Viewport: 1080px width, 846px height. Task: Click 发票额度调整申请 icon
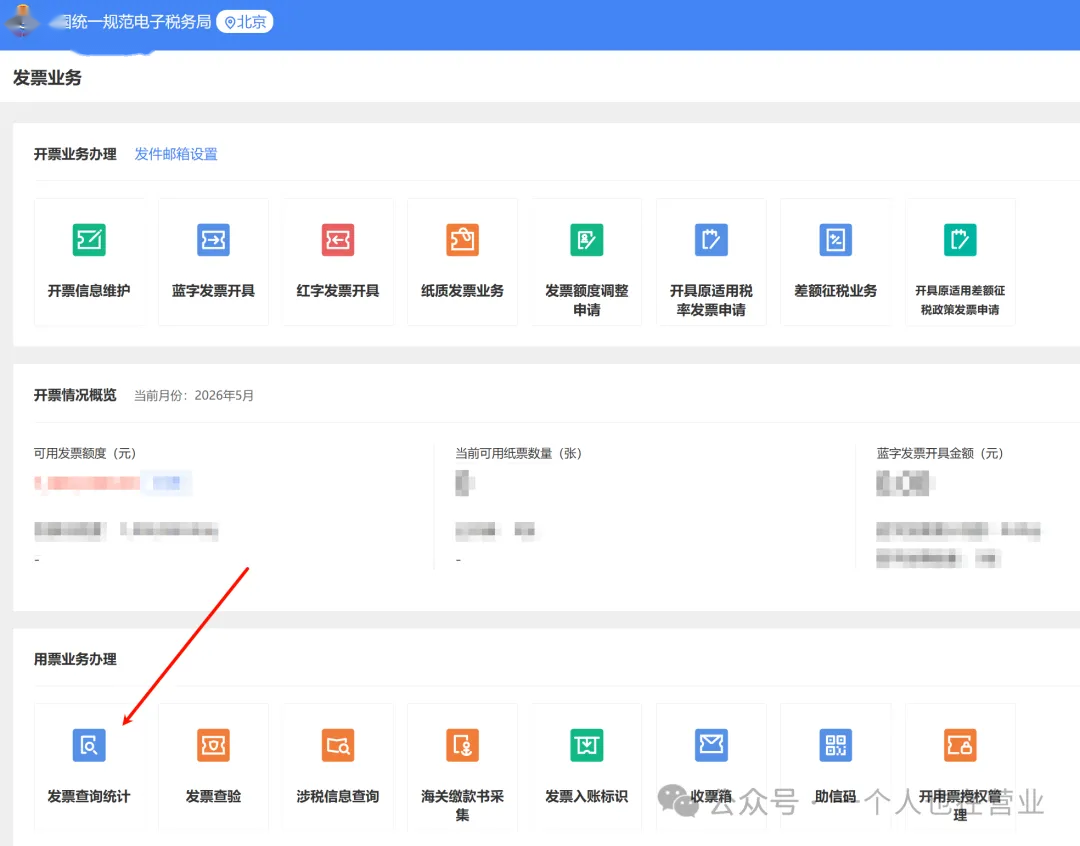[587, 240]
